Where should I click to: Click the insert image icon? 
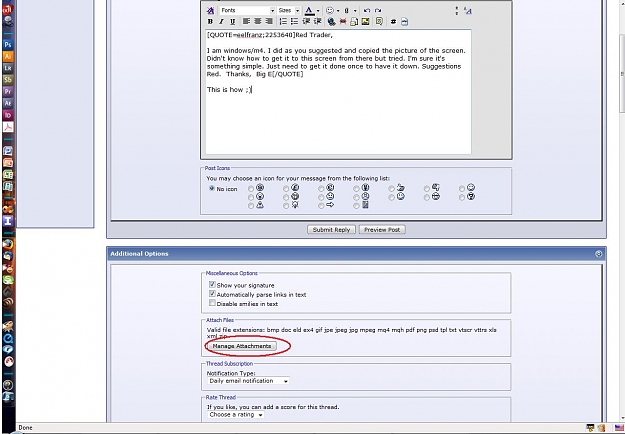coord(365,22)
